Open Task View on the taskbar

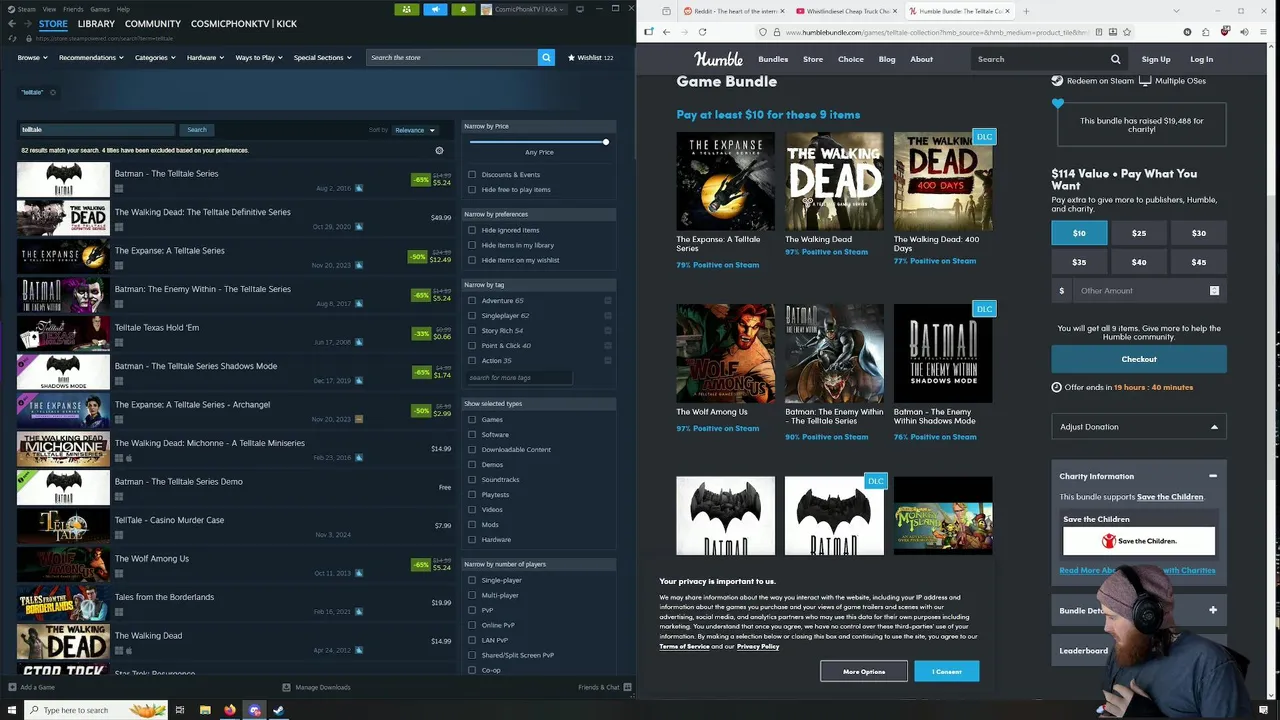point(180,710)
